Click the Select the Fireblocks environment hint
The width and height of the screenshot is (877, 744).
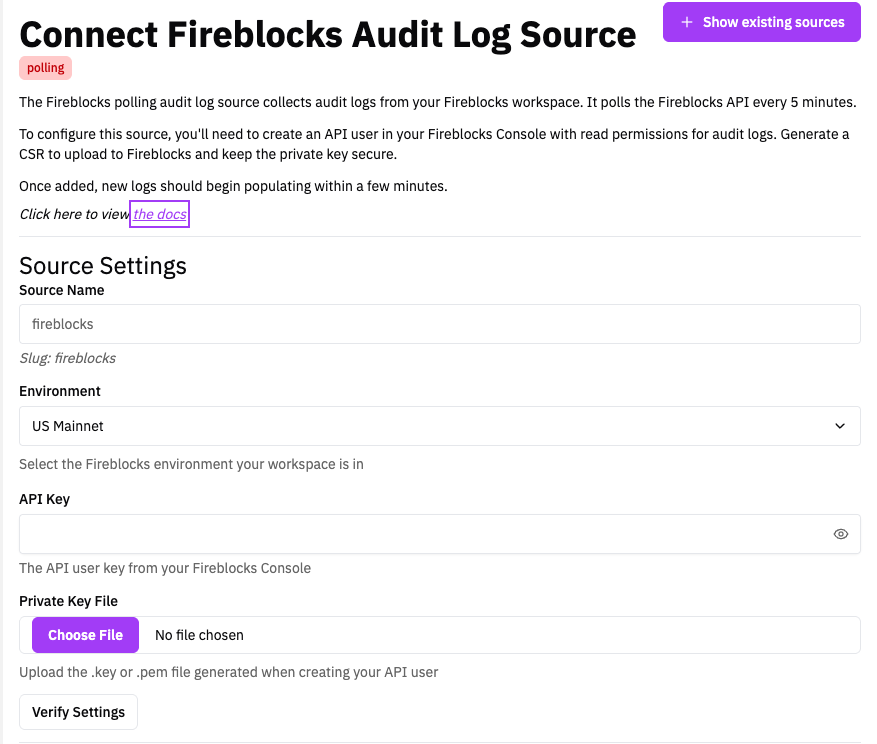click(x=191, y=464)
